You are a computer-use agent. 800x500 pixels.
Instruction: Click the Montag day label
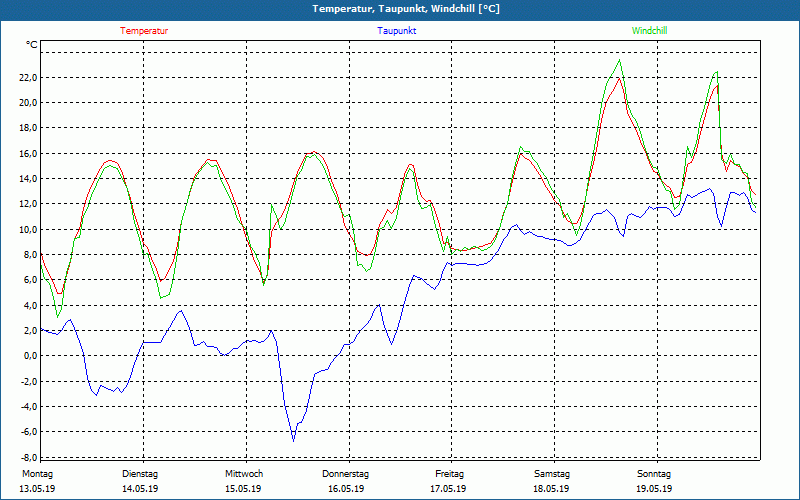click(x=37, y=474)
